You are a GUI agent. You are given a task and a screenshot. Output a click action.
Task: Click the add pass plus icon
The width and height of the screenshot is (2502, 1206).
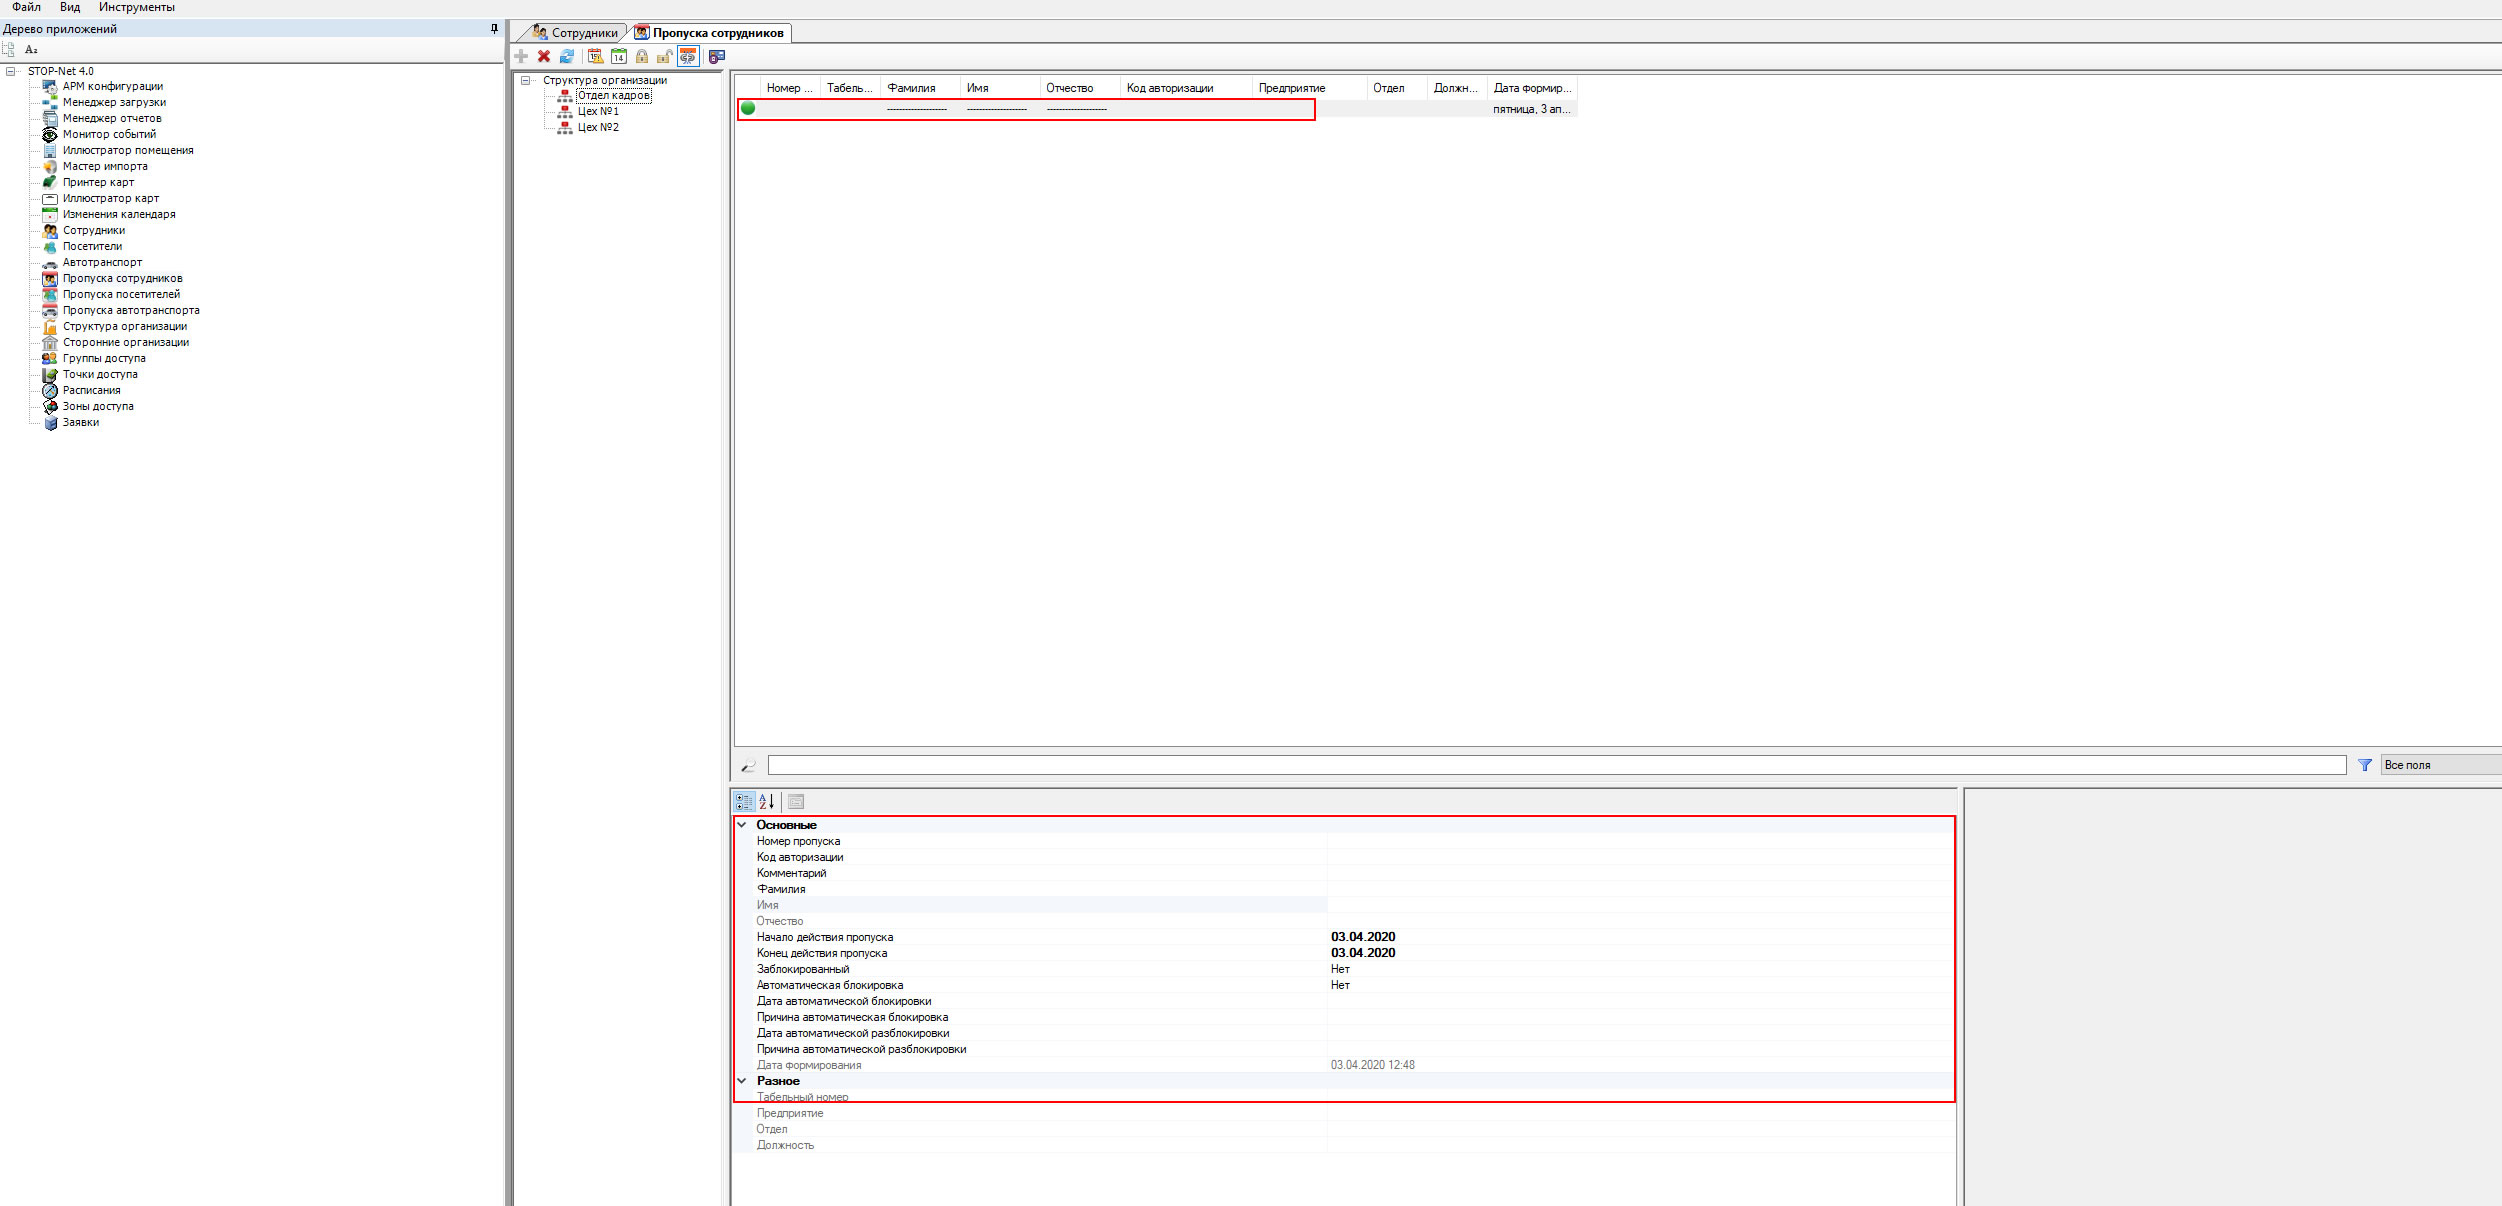tap(521, 56)
